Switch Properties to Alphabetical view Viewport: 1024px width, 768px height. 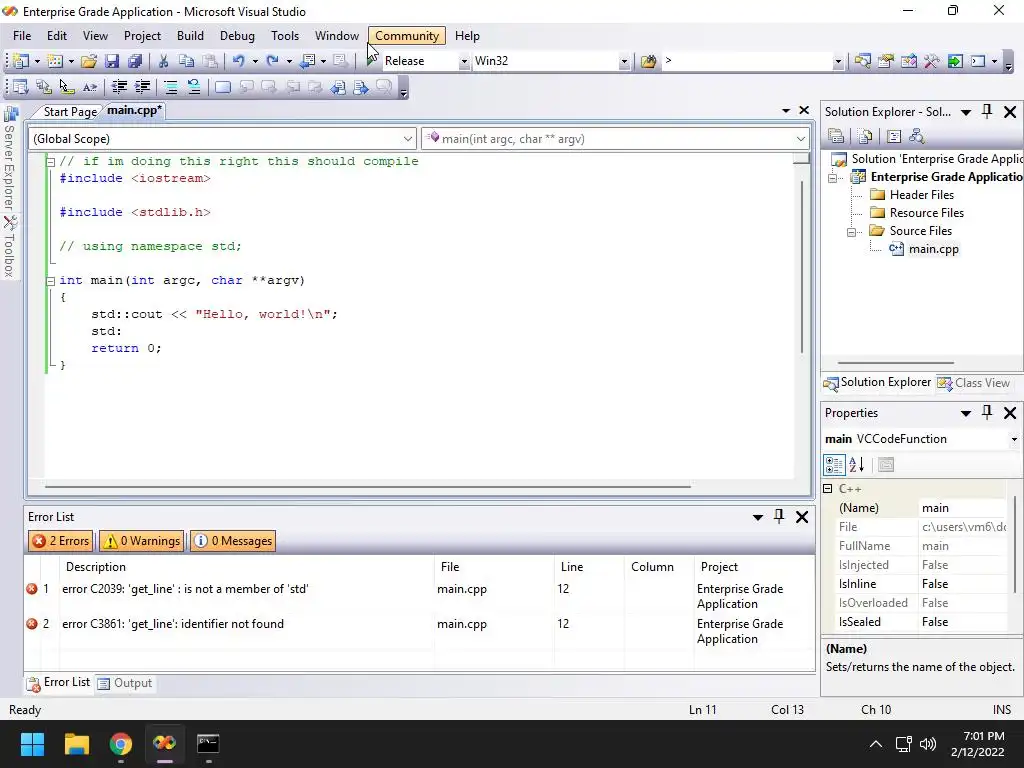[857, 465]
